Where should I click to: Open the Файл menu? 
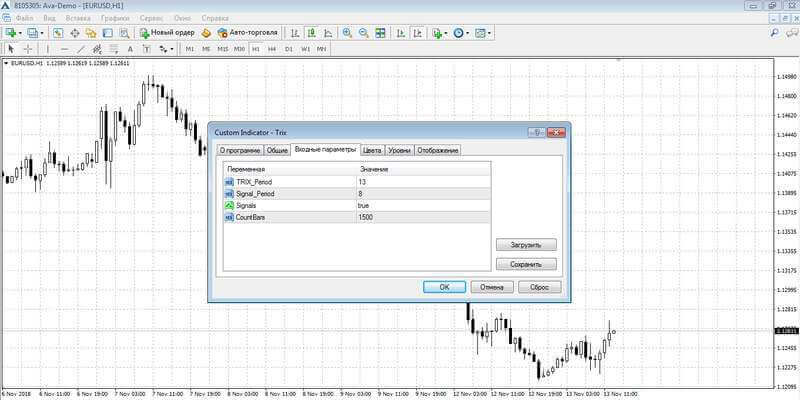(24, 18)
